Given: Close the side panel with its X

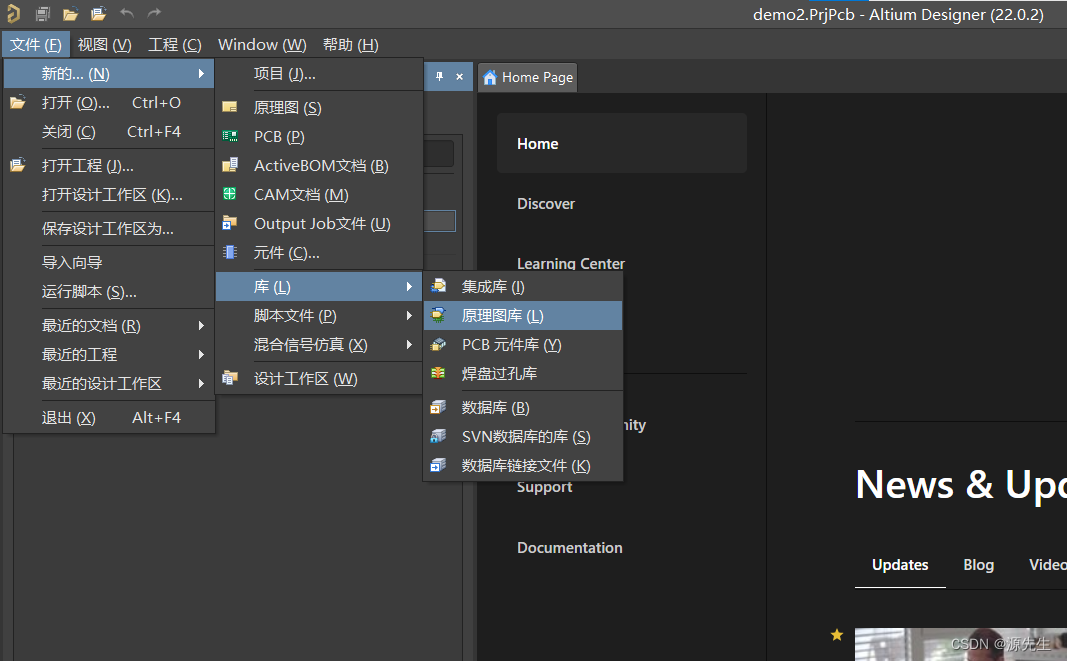Looking at the screenshot, I should coord(460,76).
